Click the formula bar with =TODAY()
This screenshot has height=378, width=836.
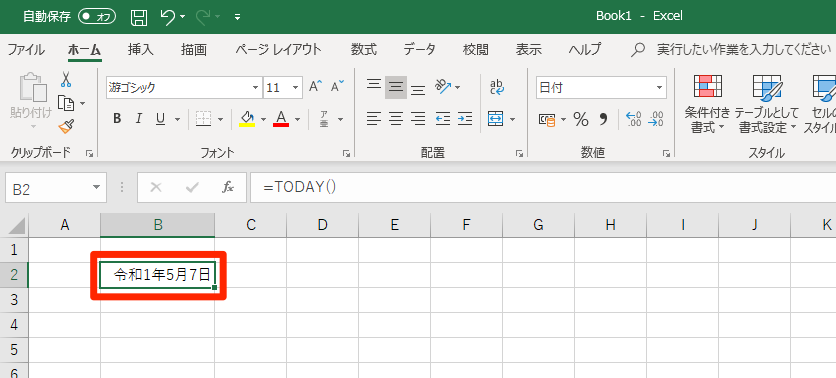click(543, 188)
